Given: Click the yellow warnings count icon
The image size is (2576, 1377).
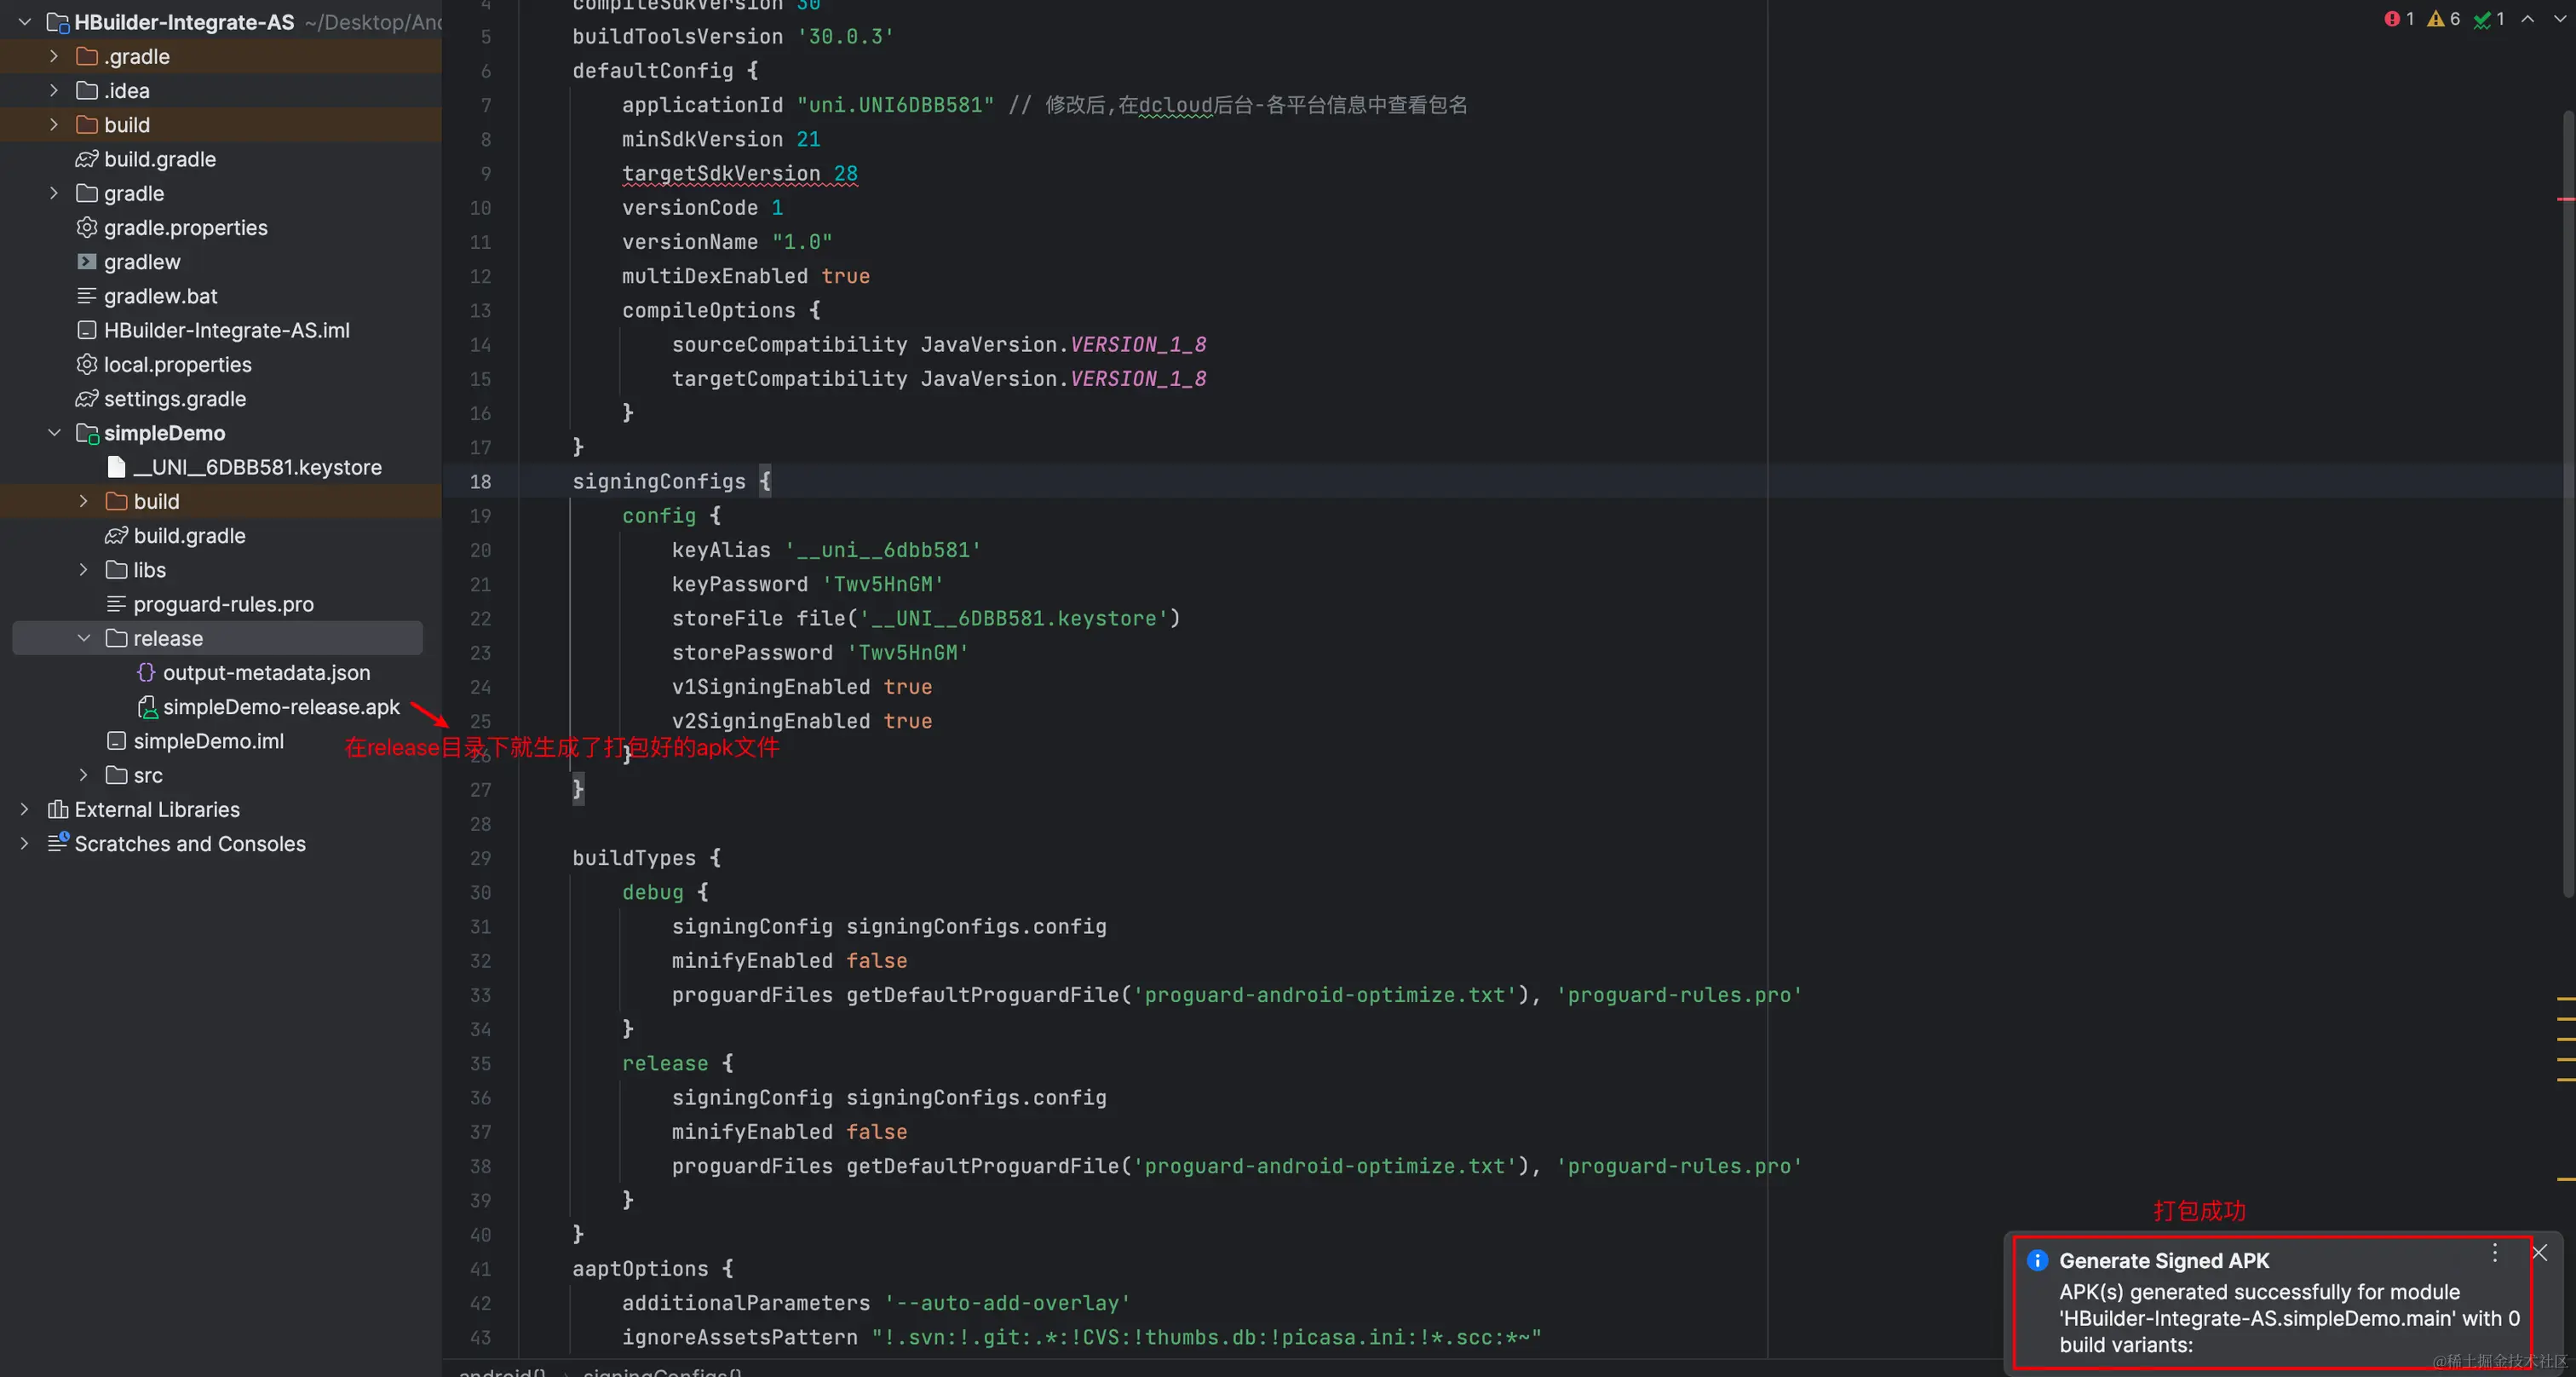Looking at the screenshot, I should [x=2435, y=19].
